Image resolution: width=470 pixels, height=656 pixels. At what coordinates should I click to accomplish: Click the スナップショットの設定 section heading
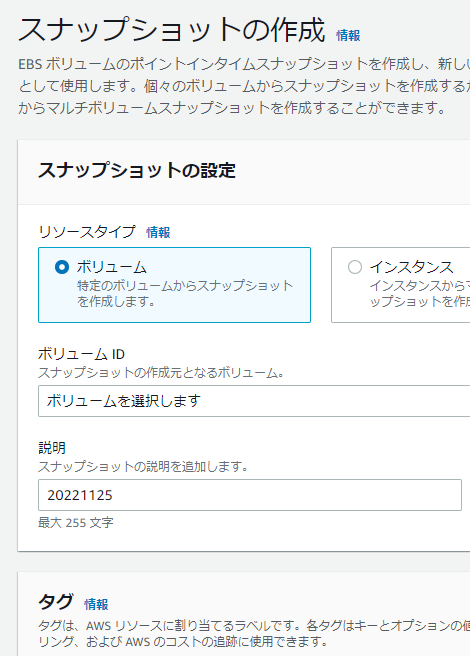pyautogui.click(x=137, y=171)
